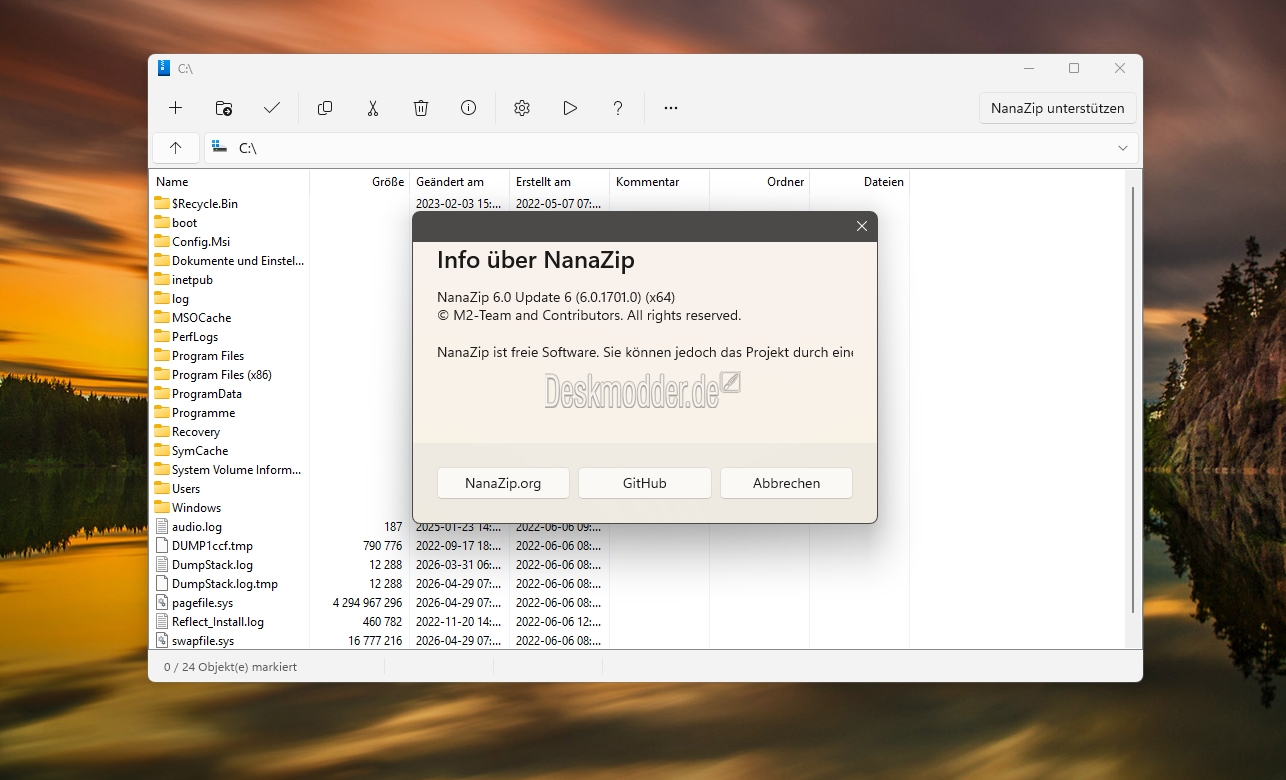Go up one folder with arrow button
1286x780 pixels.
[176, 148]
